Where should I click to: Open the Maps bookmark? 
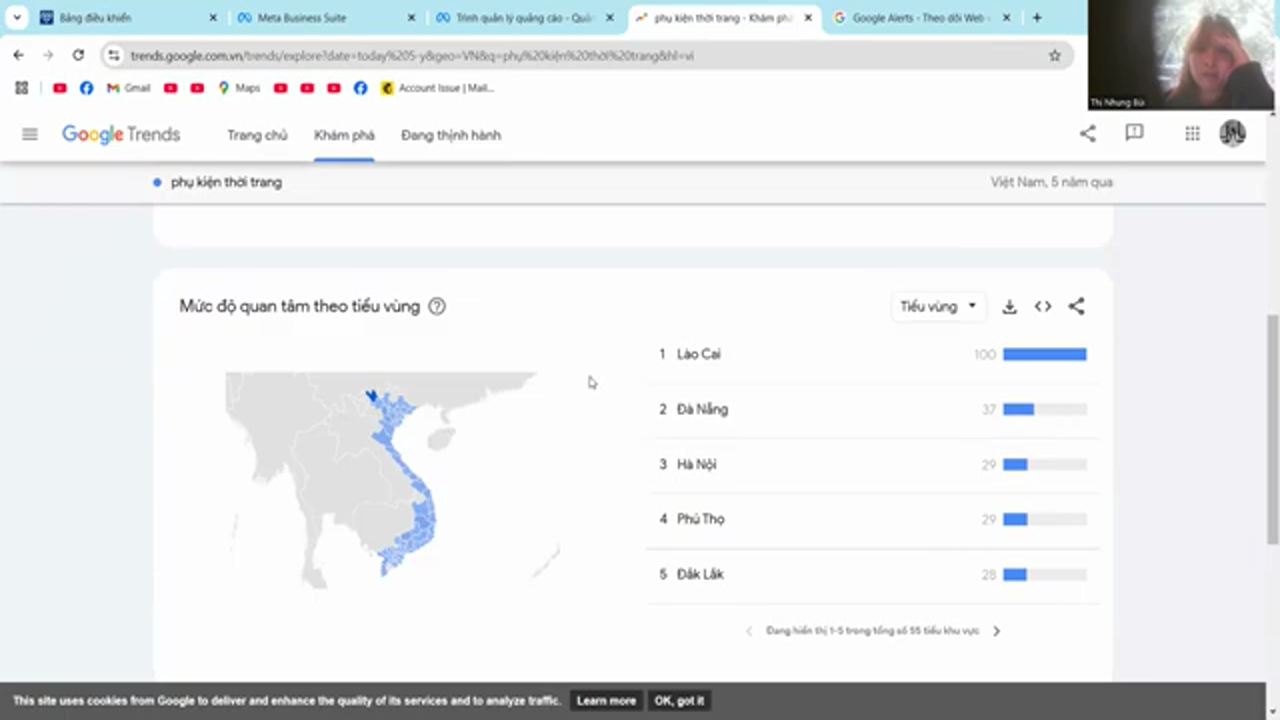click(238, 88)
